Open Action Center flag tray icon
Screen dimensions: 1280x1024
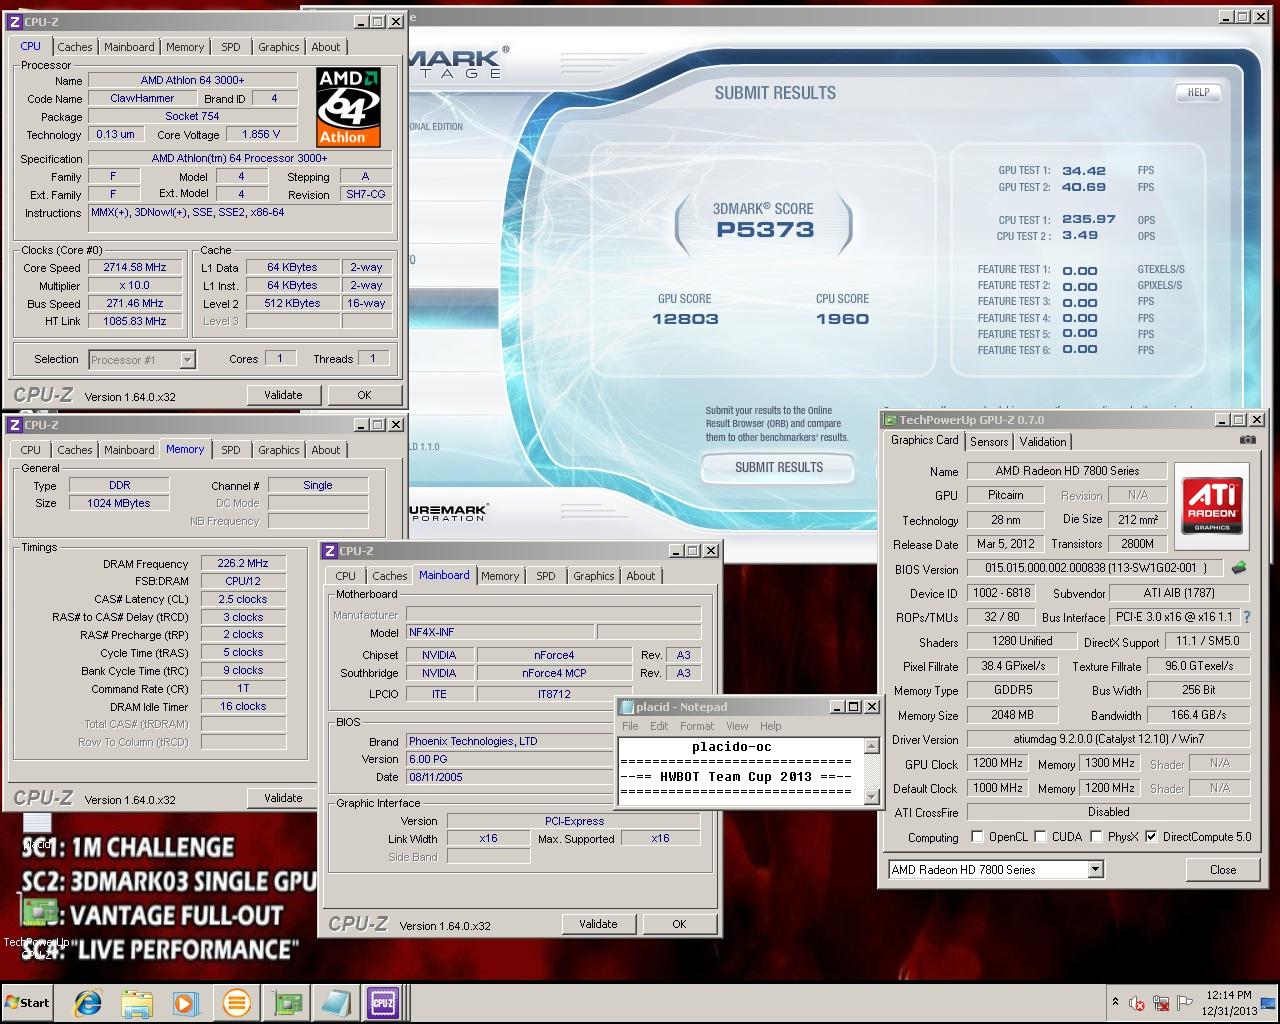tap(1185, 1003)
